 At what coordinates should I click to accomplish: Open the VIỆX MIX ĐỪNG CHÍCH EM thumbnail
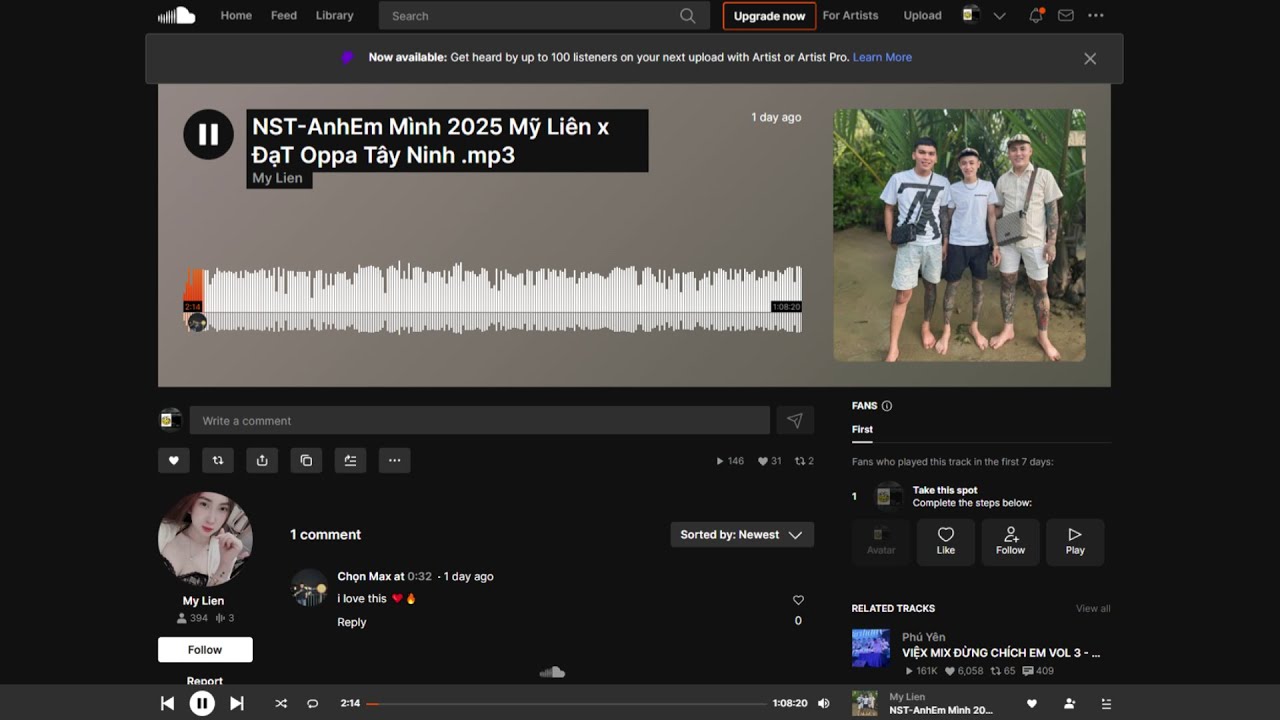pos(871,648)
